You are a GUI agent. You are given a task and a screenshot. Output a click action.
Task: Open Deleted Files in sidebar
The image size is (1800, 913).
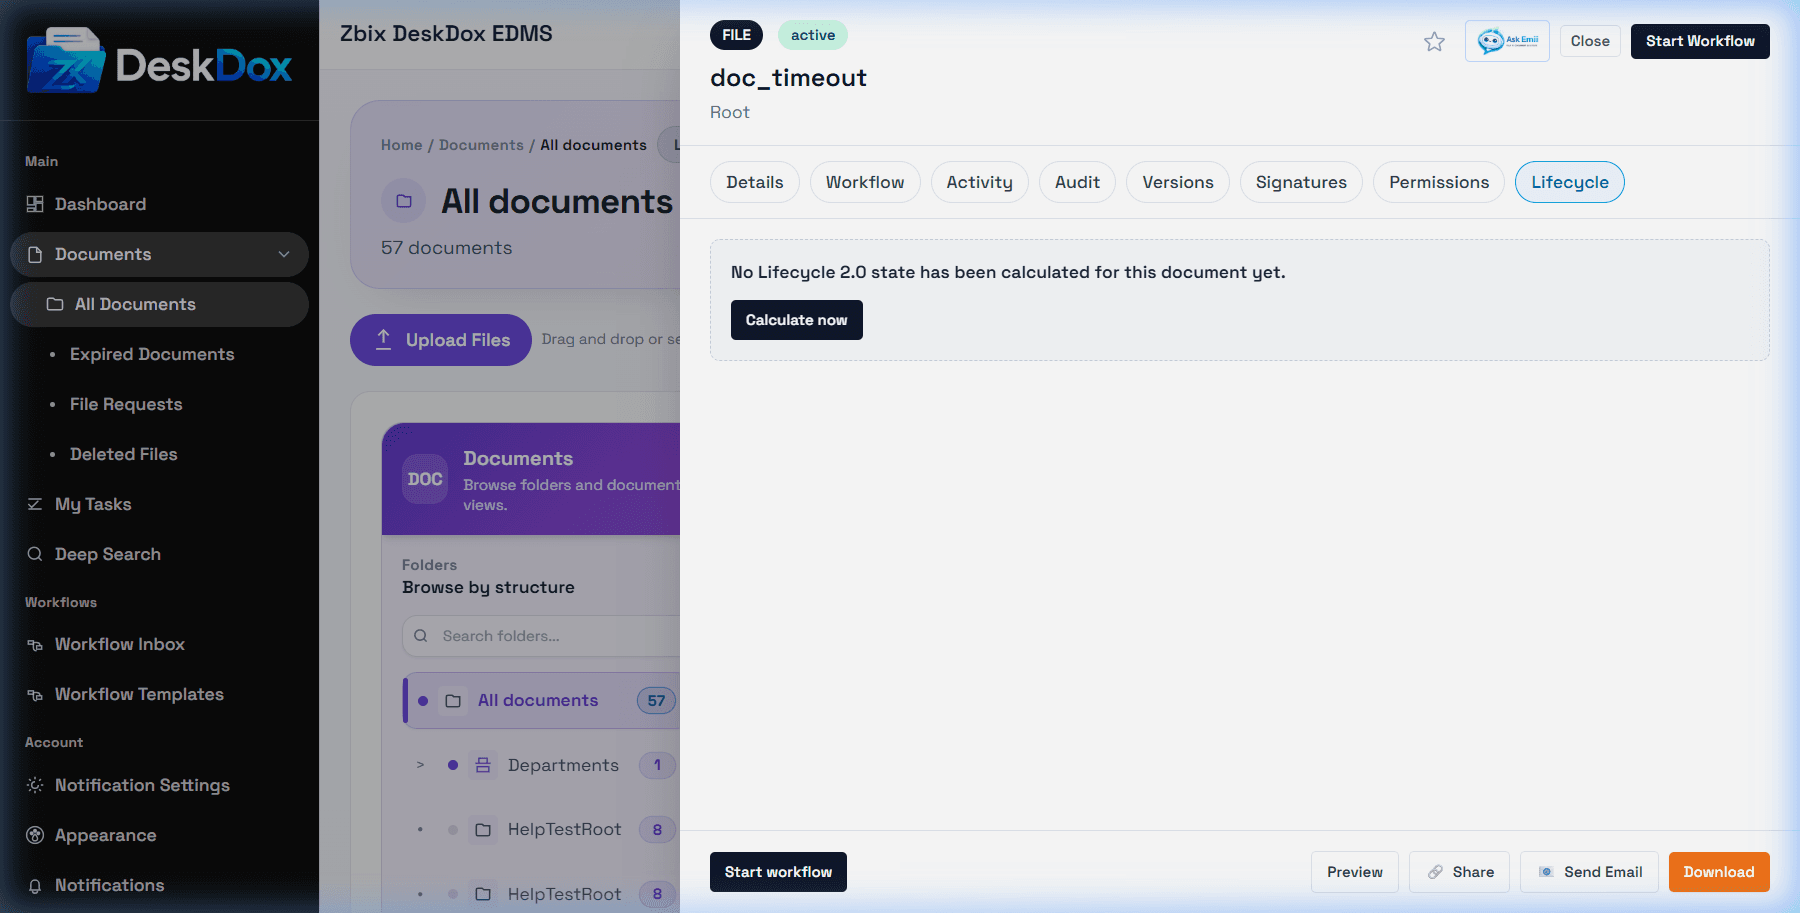[124, 454]
